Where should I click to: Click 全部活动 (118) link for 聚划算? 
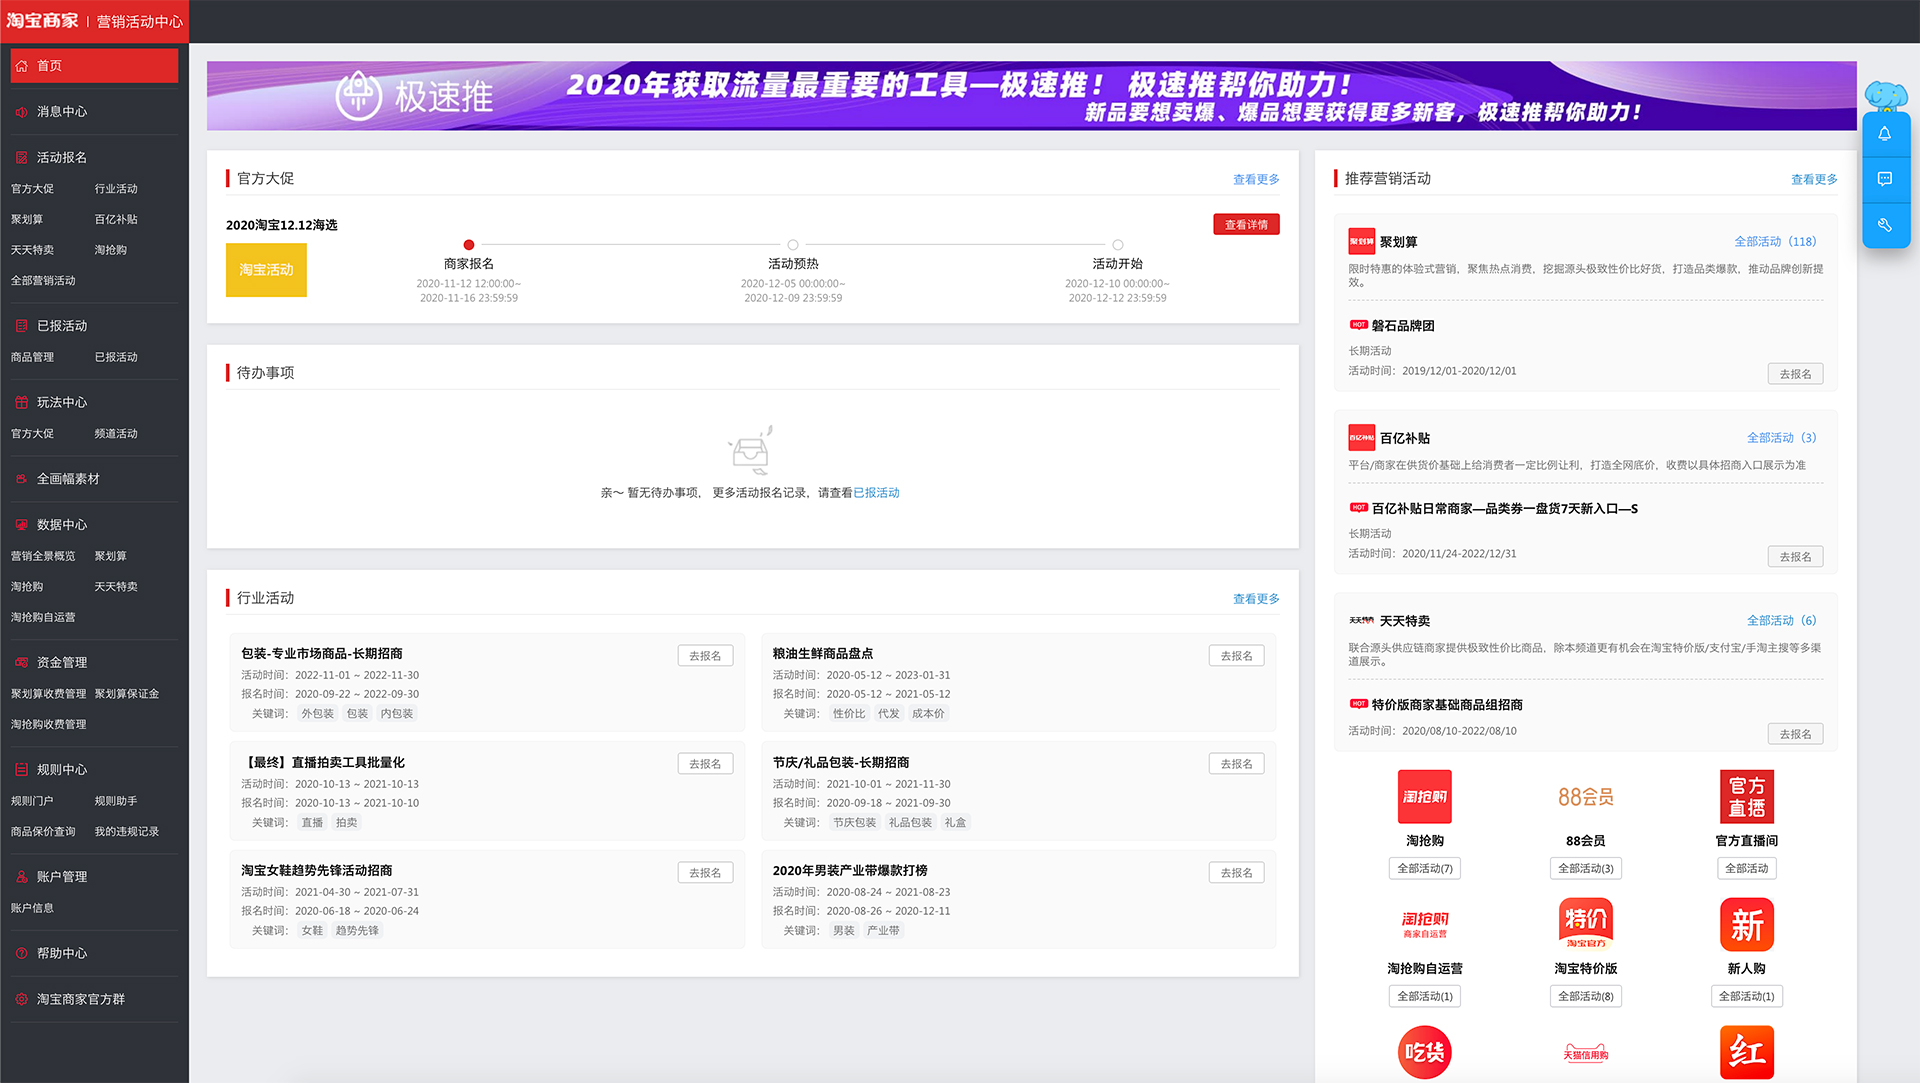(x=1775, y=242)
